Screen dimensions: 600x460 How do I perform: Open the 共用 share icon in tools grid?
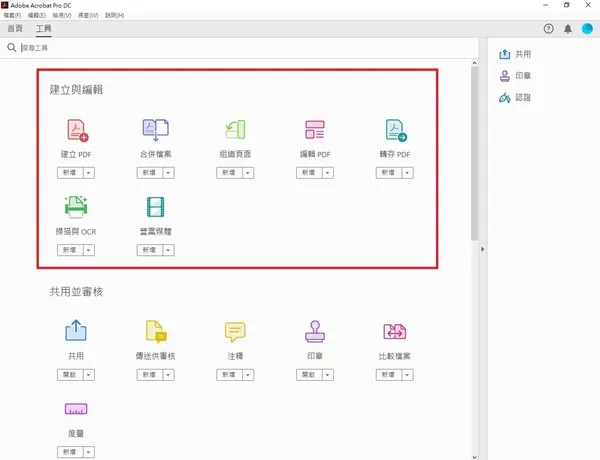tap(76, 330)
